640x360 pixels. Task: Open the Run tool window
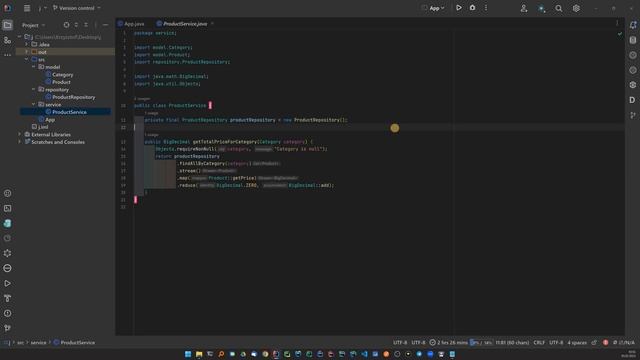[x=7, y=283]
